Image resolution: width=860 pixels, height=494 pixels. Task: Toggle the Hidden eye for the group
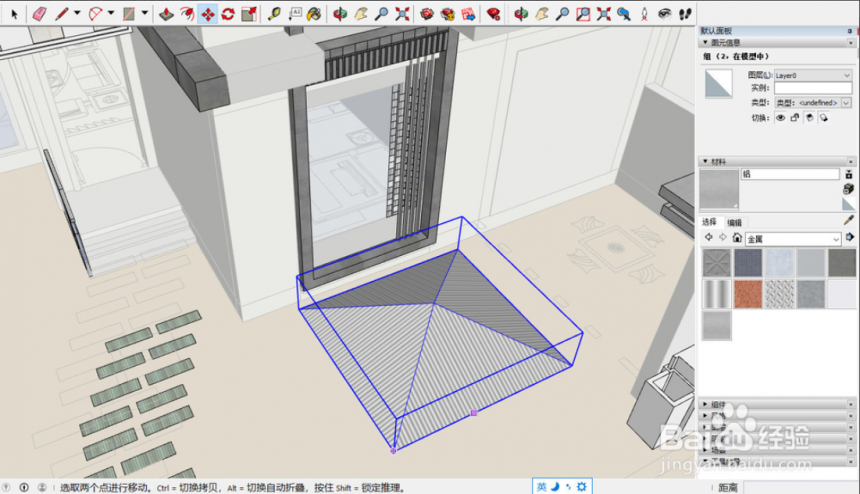[x=780, y=118]
